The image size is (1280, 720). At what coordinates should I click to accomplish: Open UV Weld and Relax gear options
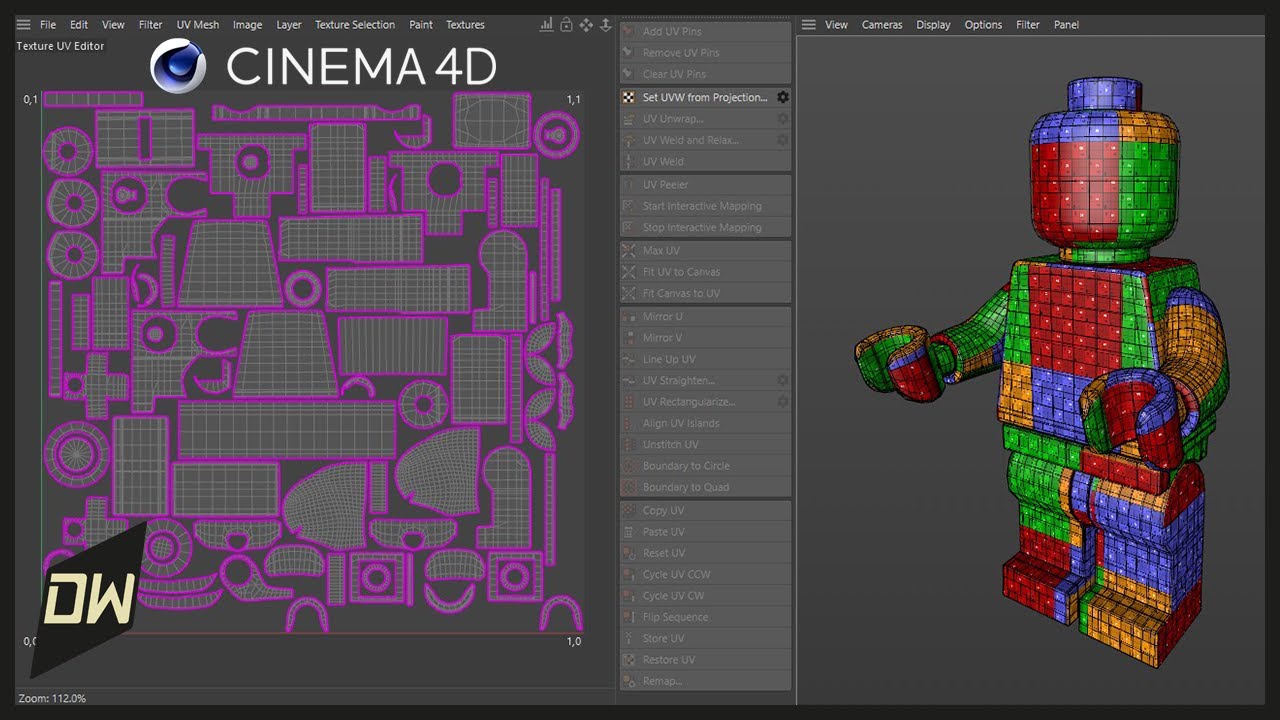pos(783,140)
